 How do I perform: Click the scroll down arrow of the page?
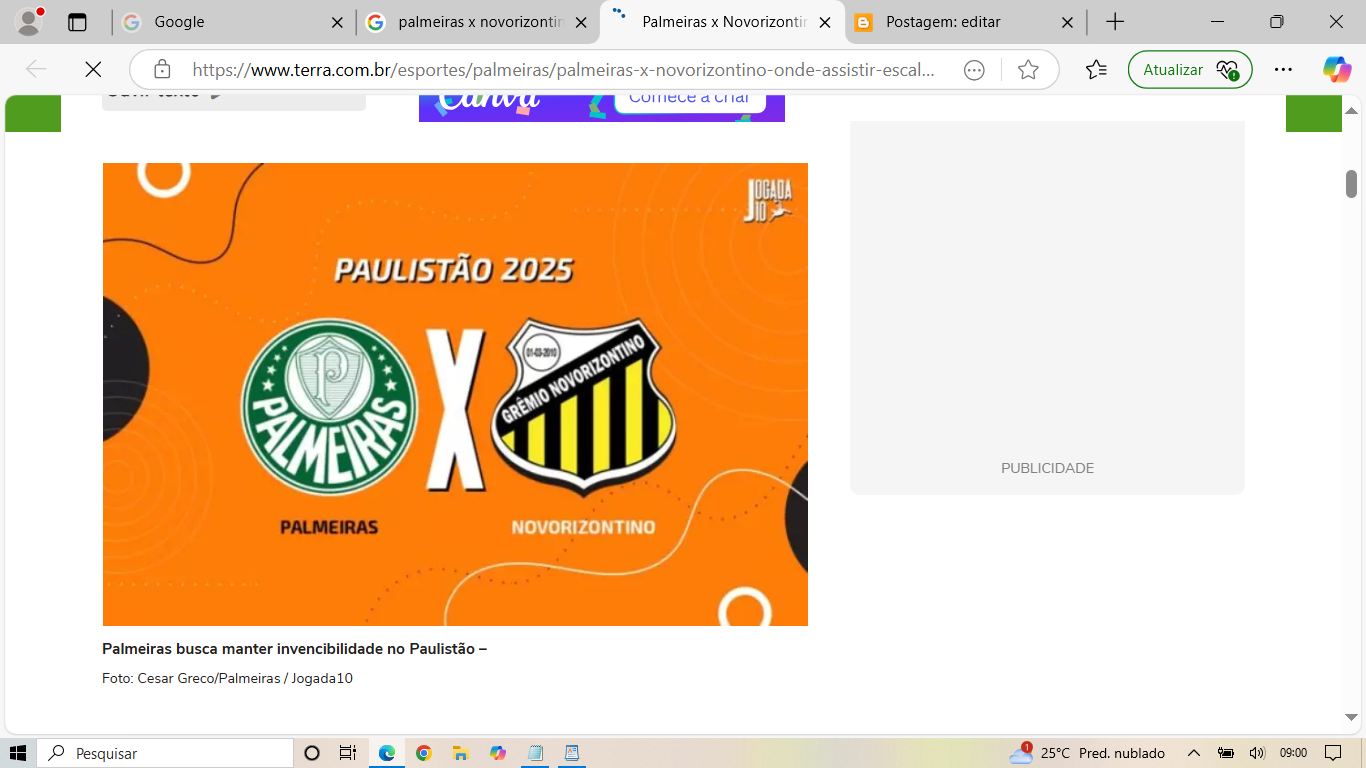pyautogui.click(x=1351, y=717)
